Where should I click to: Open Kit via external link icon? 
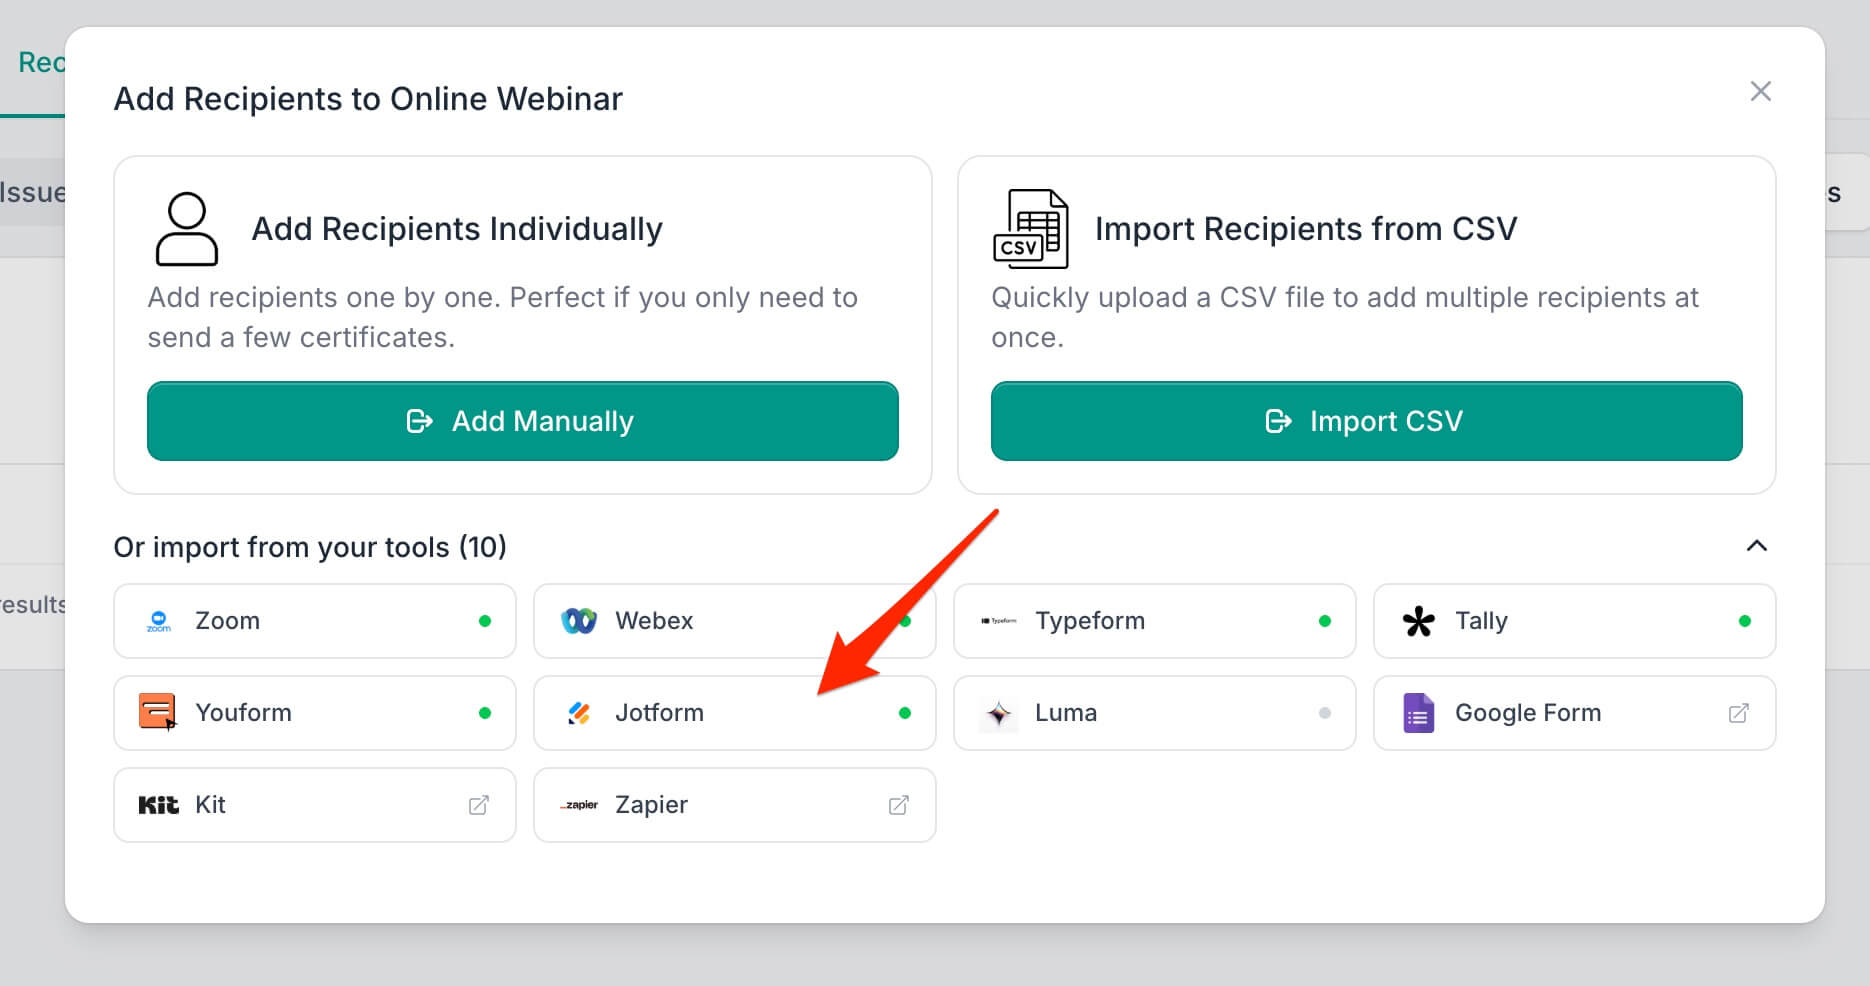[x=479, y=805]
